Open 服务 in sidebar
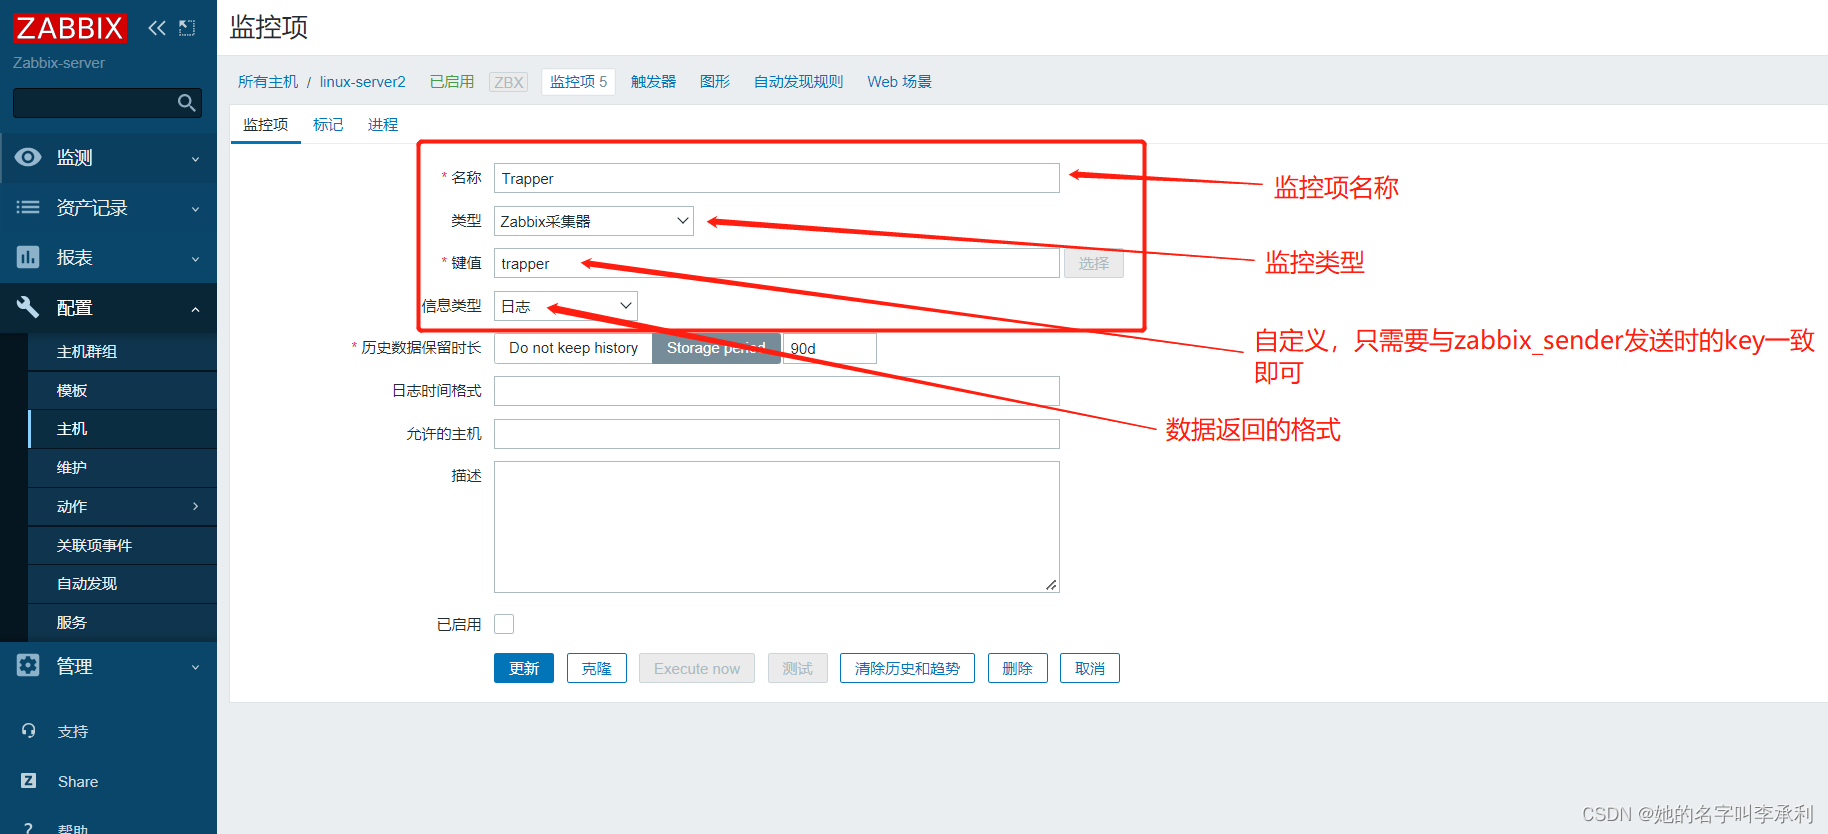 [x=123, y=622]
